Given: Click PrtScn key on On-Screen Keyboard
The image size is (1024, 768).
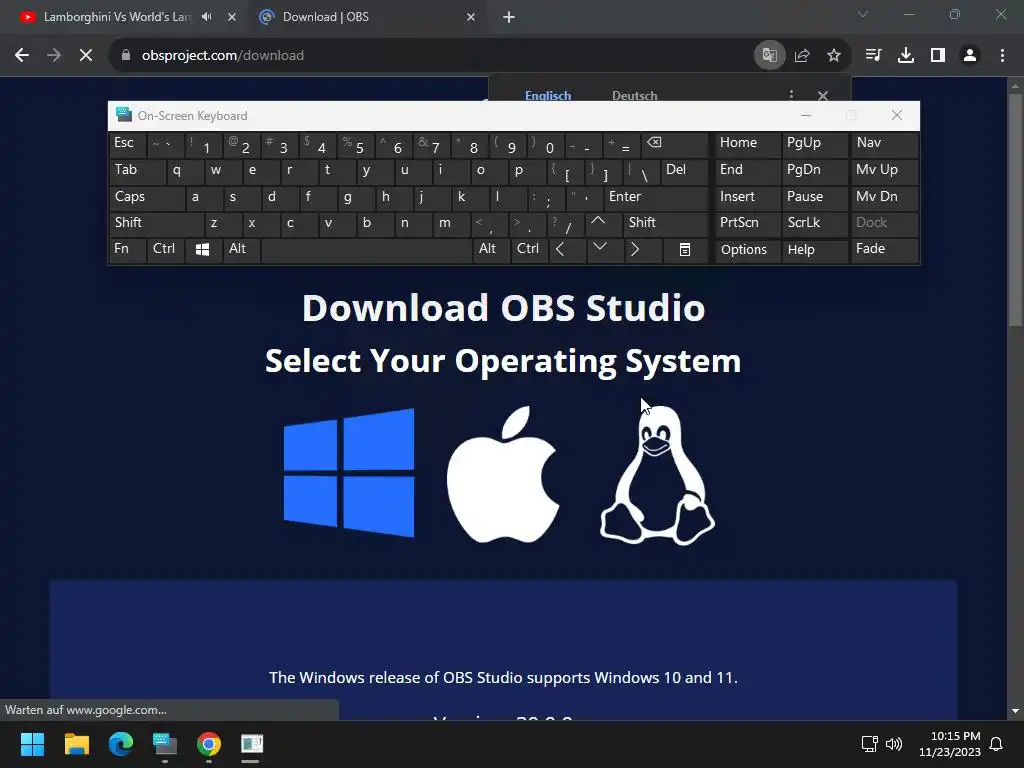Looking at the screenshot, I should (746, 223).
